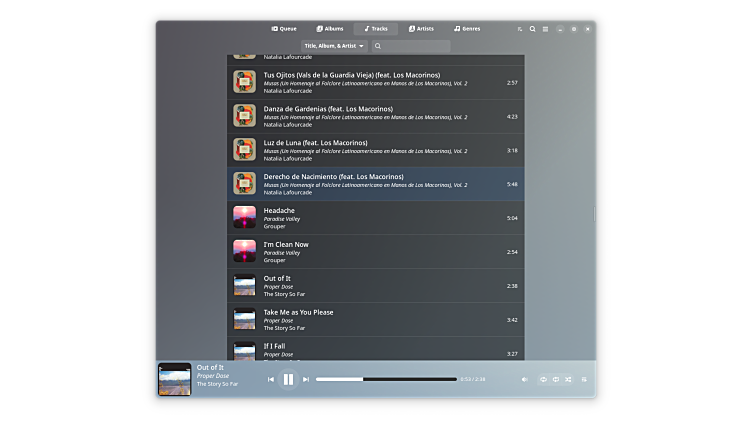The width and height of the screenshot is (752, 423).
Task: Switch to the Genres tab
Action: pos(467,29)
